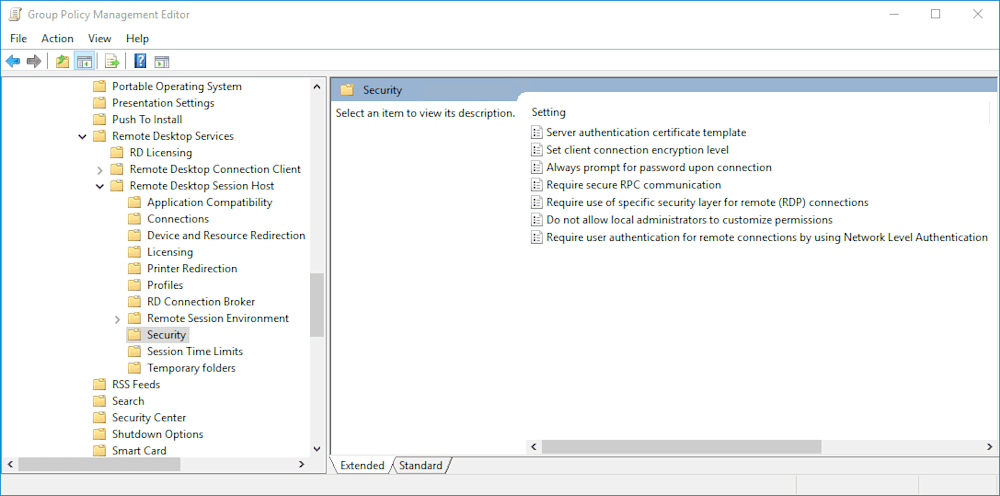Select the Search tree item
The image size is (1000, 496).
point(128,401)
